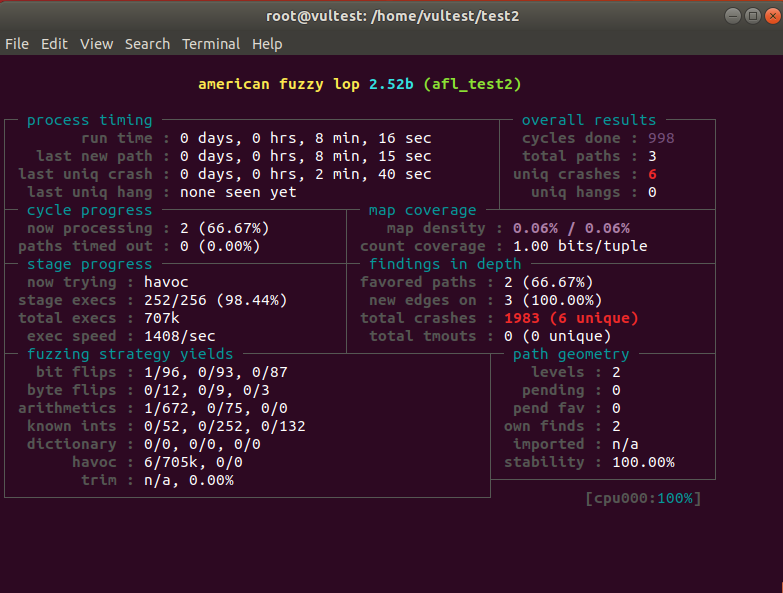Click the havoc yields value '6/705k, 0/0'
The image size is (783, 593).
193,462
